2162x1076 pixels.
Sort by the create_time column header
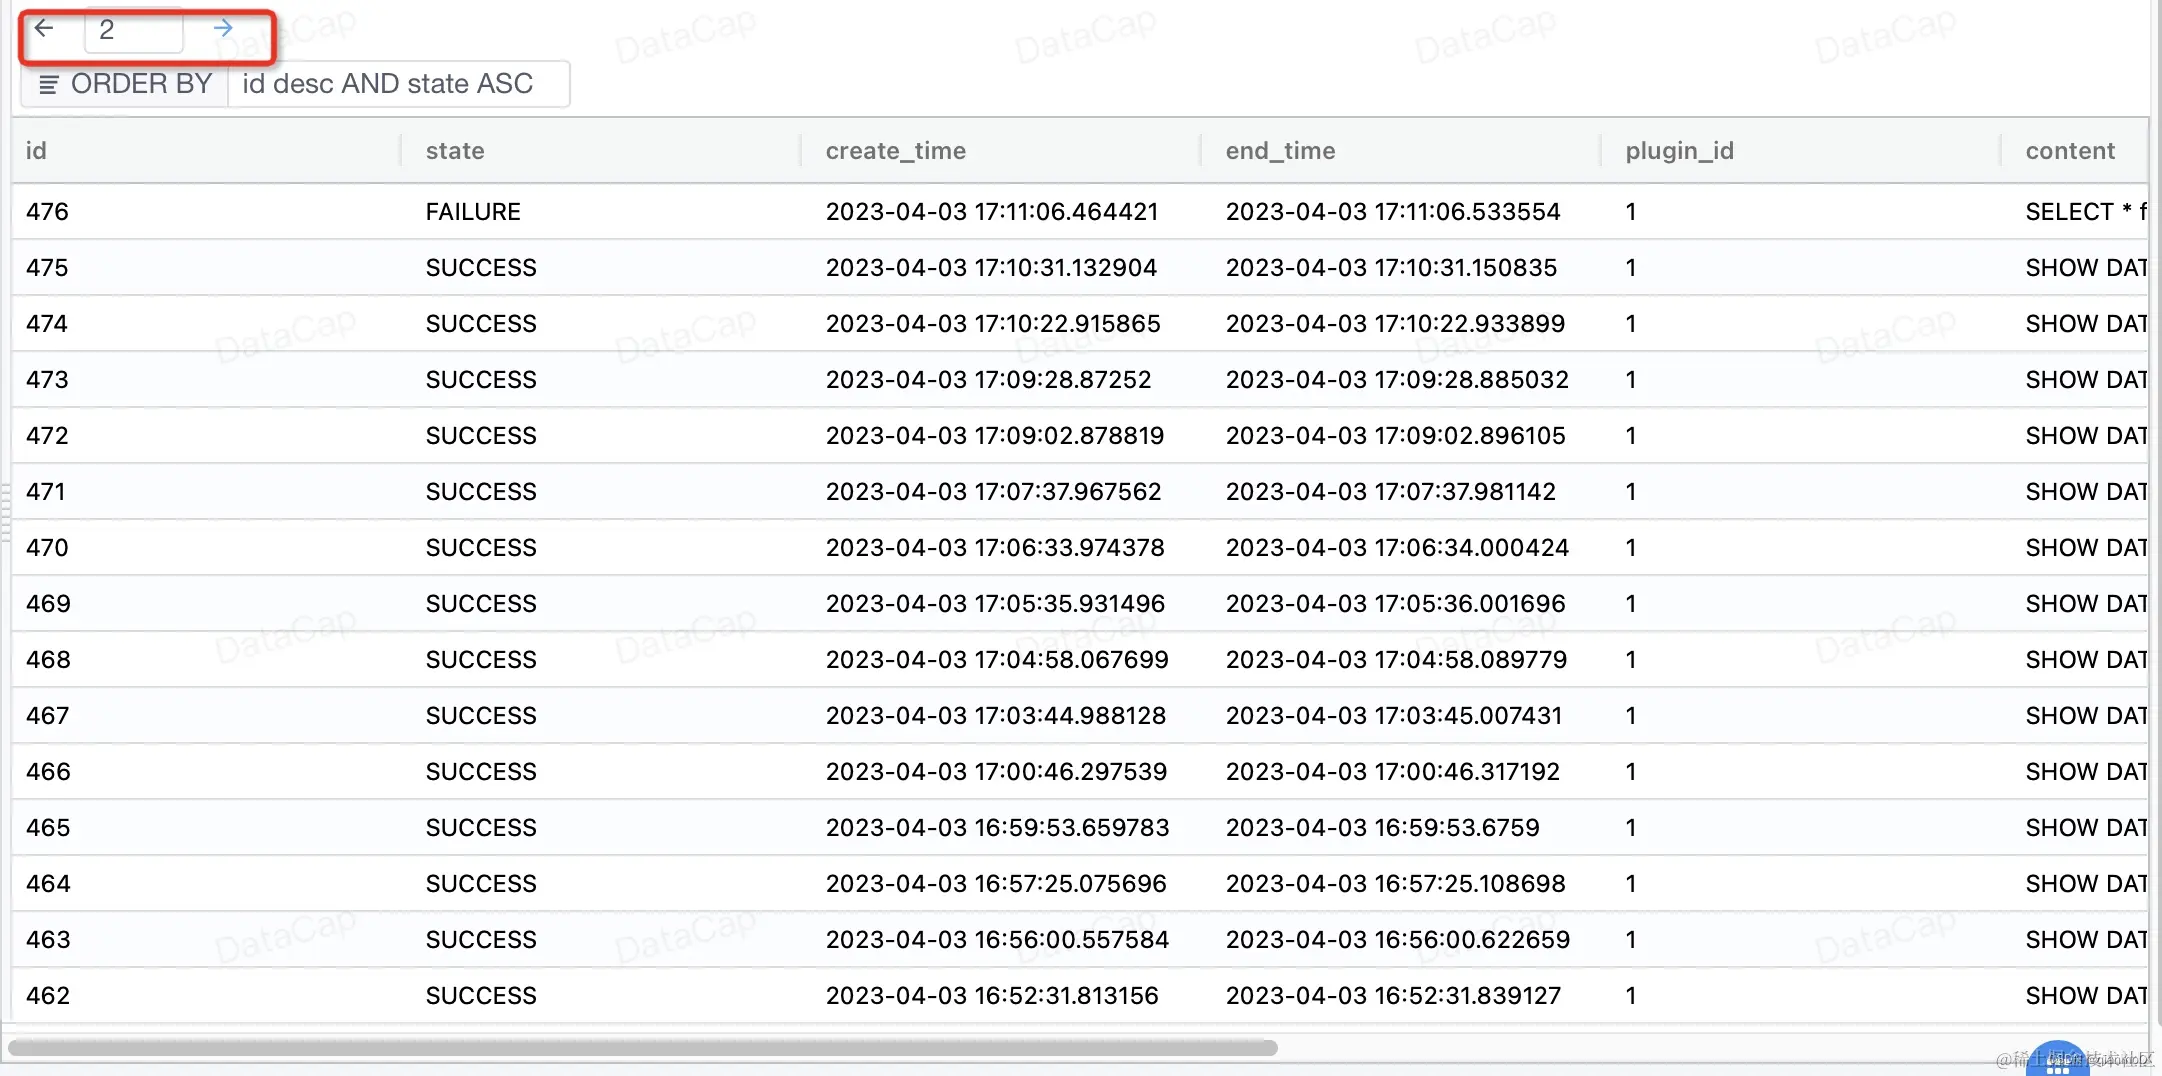[x=896, y=151]
